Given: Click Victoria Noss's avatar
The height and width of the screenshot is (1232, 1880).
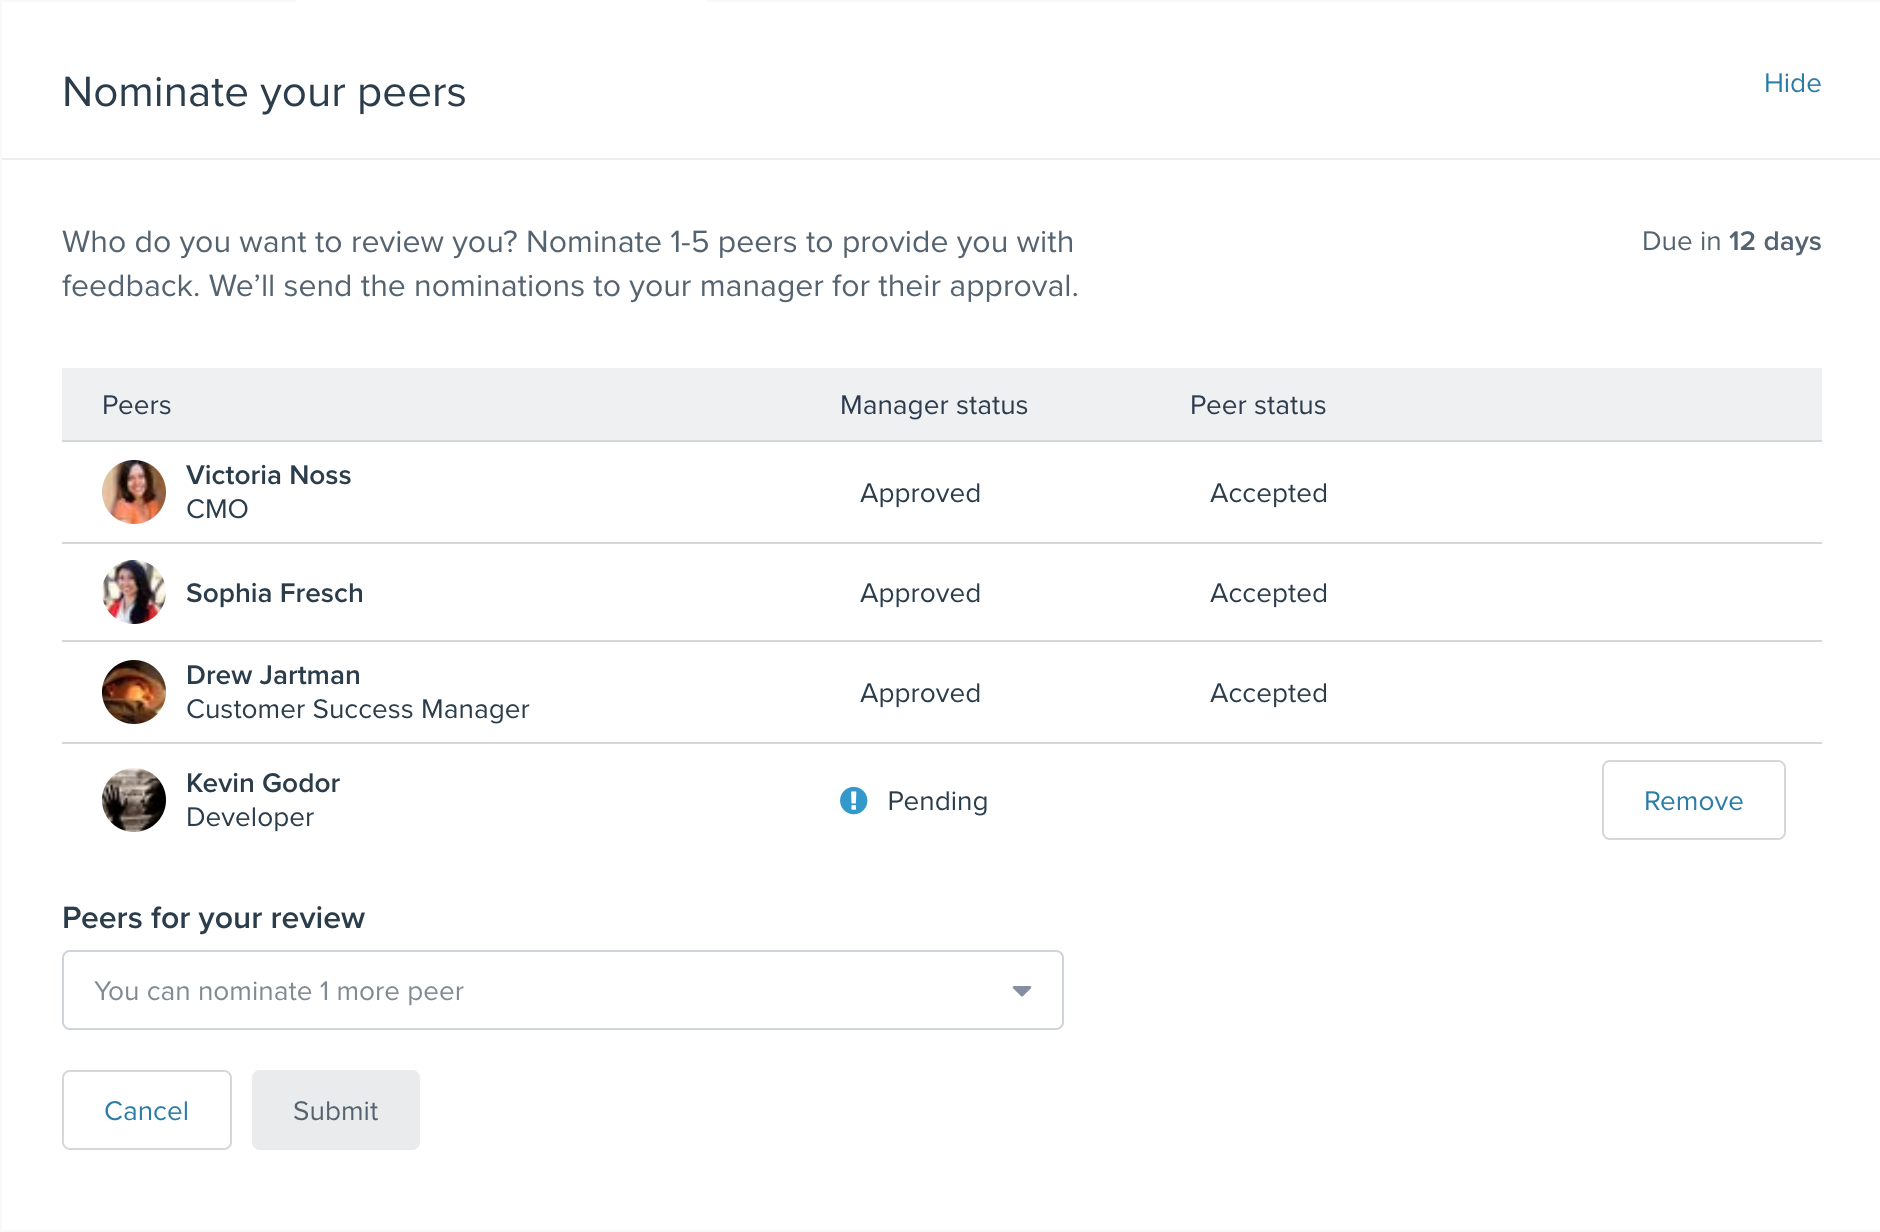Looking at the screenshot, I should [134, 492].
